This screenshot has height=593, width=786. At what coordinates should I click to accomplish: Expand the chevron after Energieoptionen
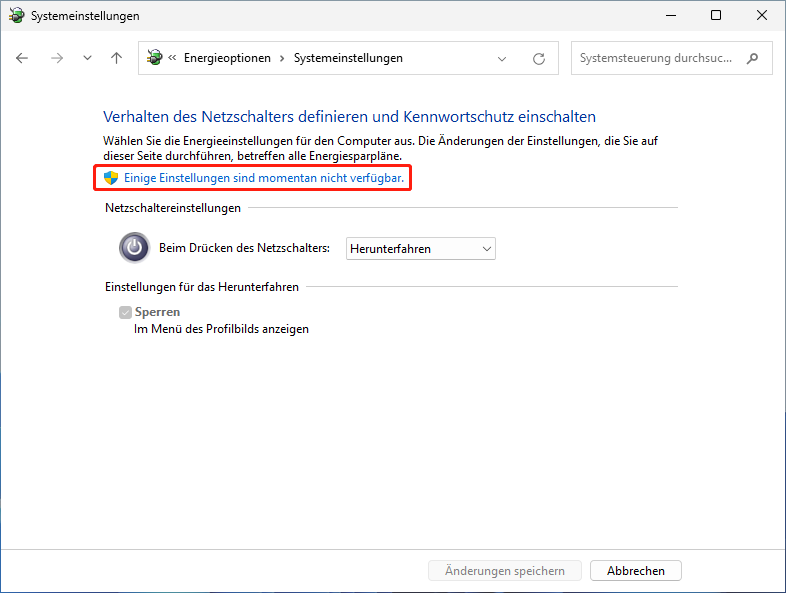(x=282, y=58)
